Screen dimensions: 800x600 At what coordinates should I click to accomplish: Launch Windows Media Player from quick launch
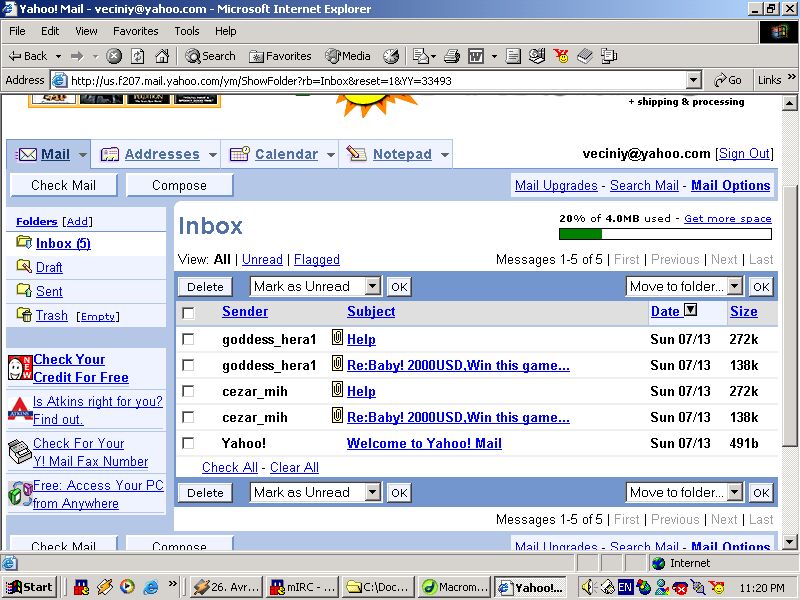pos(128,587)
